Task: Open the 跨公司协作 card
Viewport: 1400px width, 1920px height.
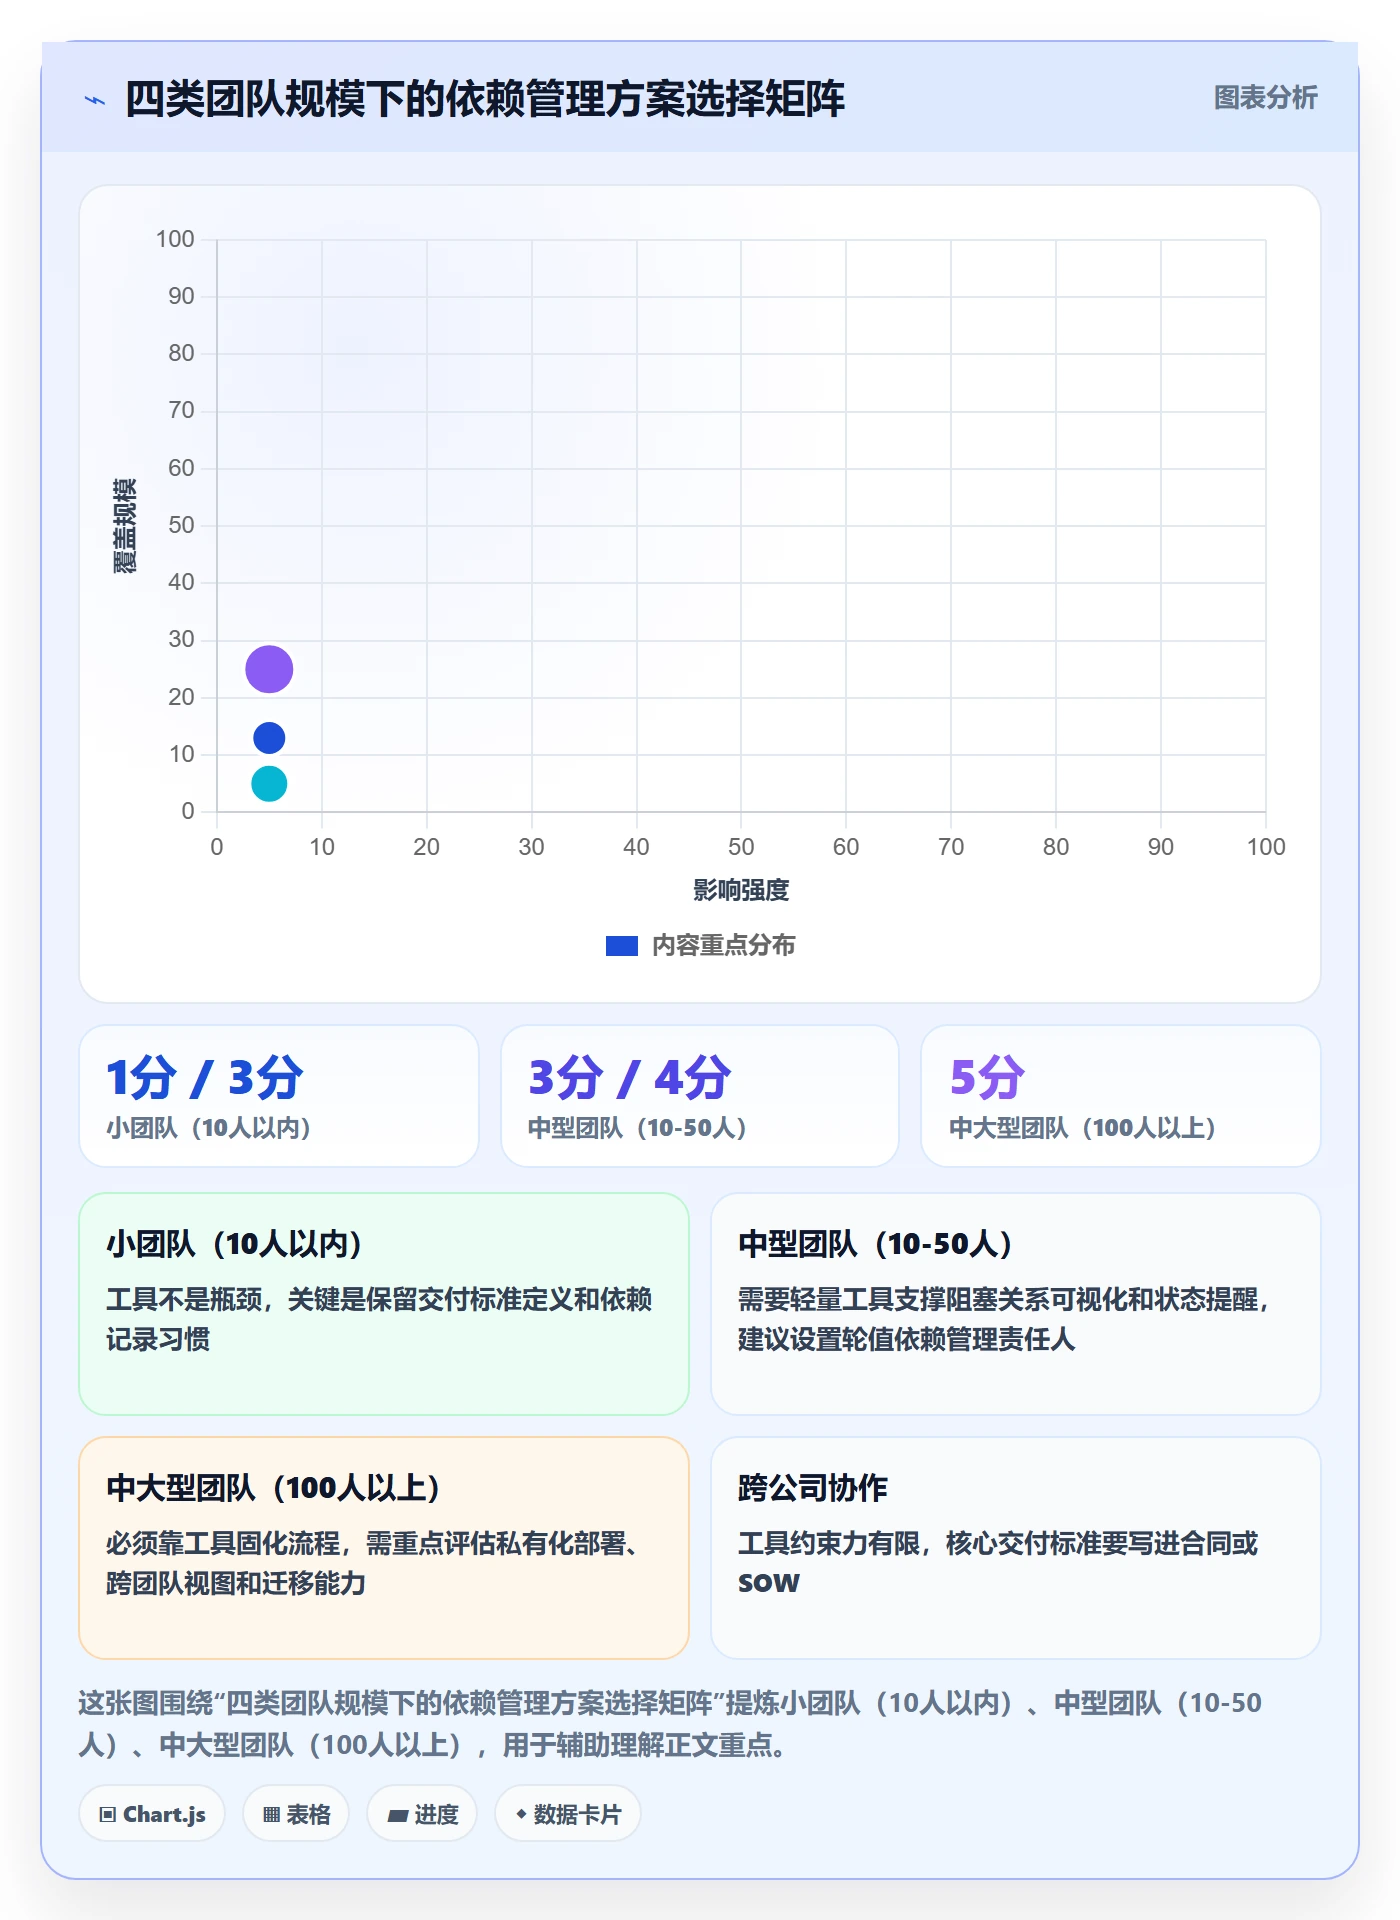Action: click(x=1016, y=1548)
